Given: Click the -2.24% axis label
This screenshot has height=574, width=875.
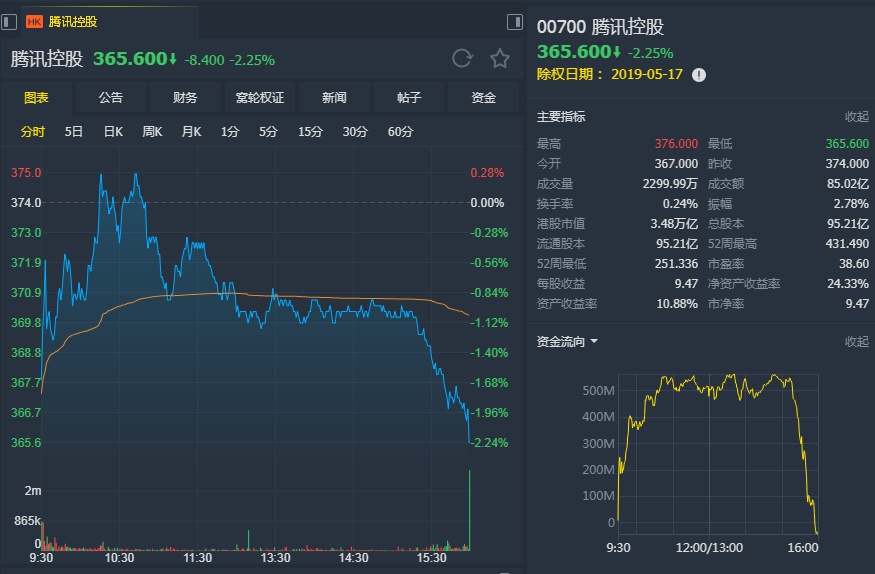Looking at the screenshot, I should [489, 442].
